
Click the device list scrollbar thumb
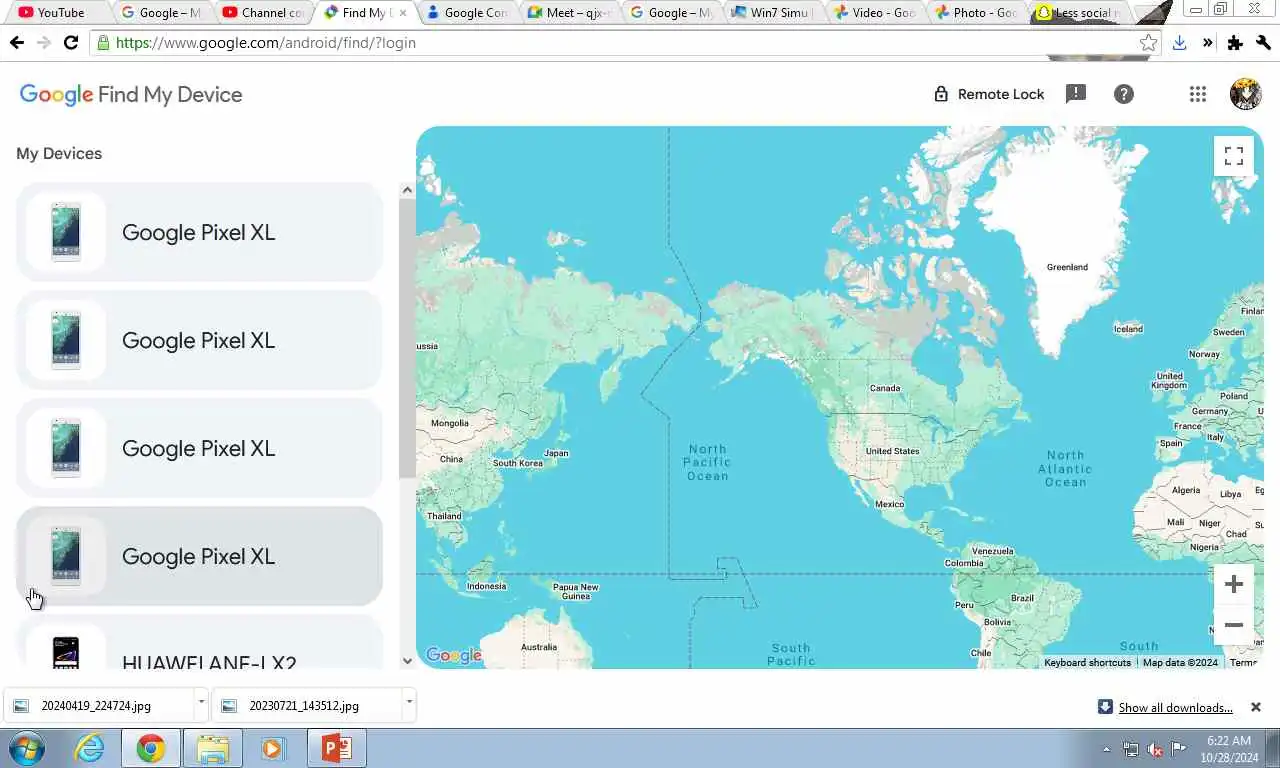point(406,338)
